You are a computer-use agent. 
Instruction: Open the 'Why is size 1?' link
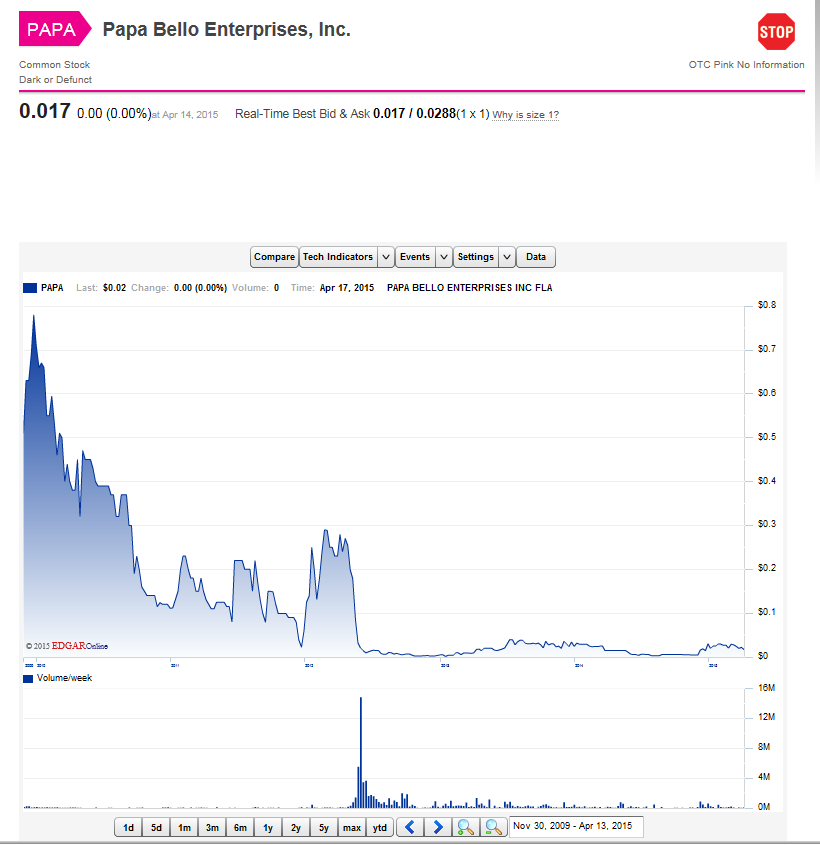tap(526, 115)
